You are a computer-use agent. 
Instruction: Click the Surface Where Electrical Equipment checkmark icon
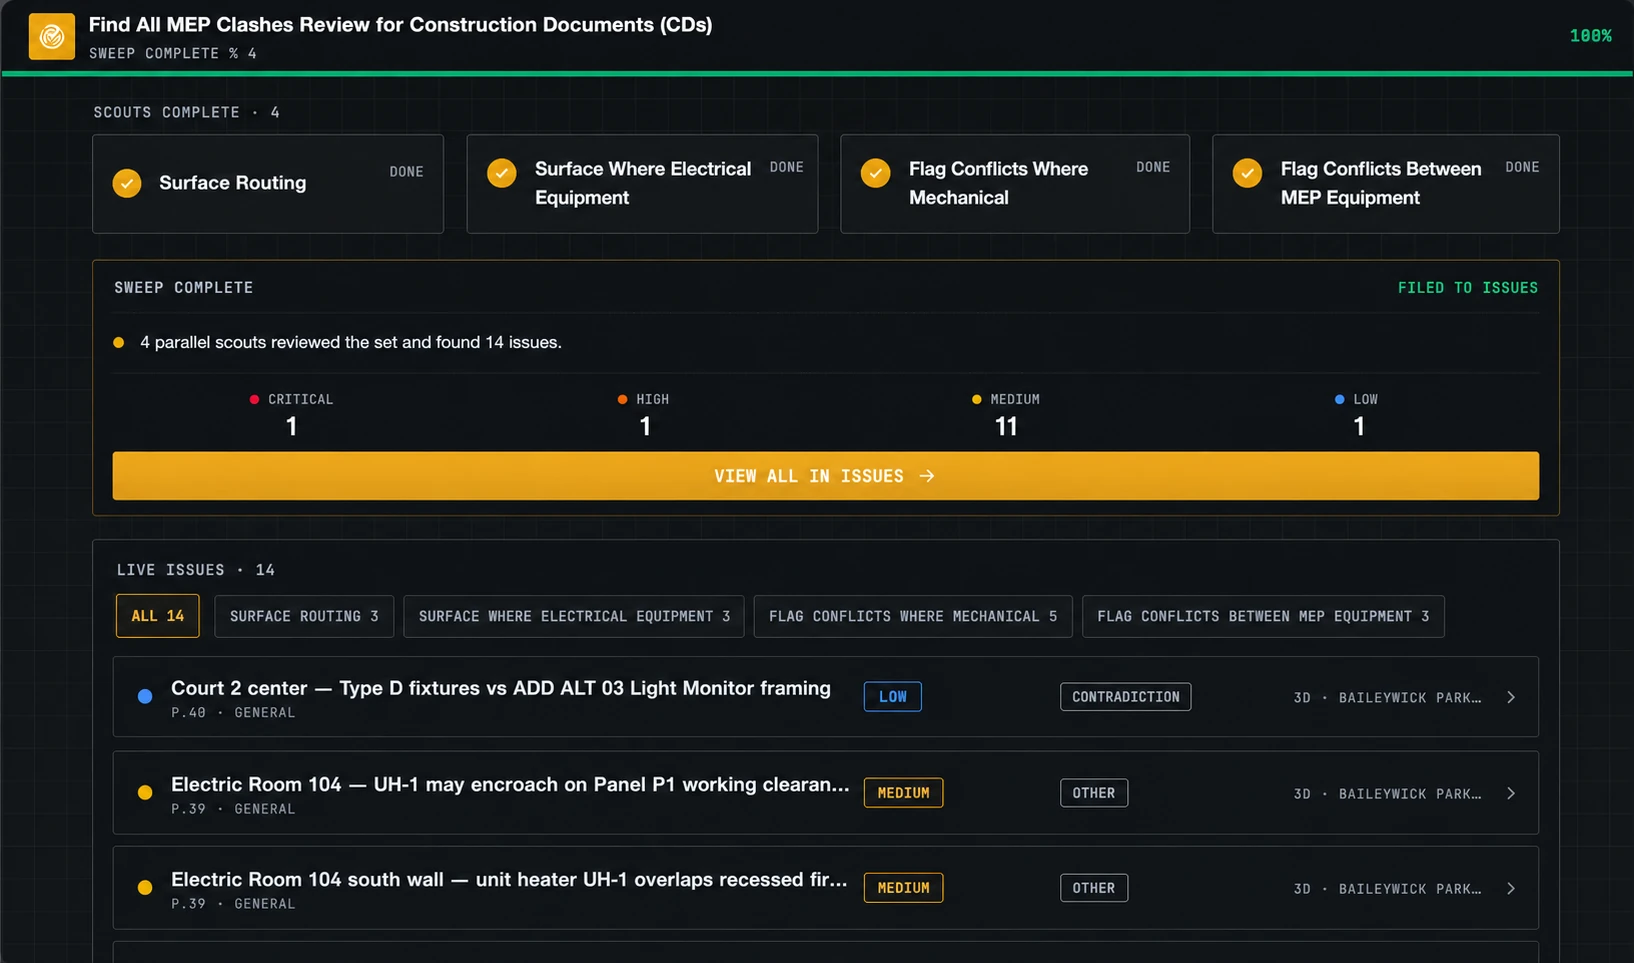click(x=502, y=173)
